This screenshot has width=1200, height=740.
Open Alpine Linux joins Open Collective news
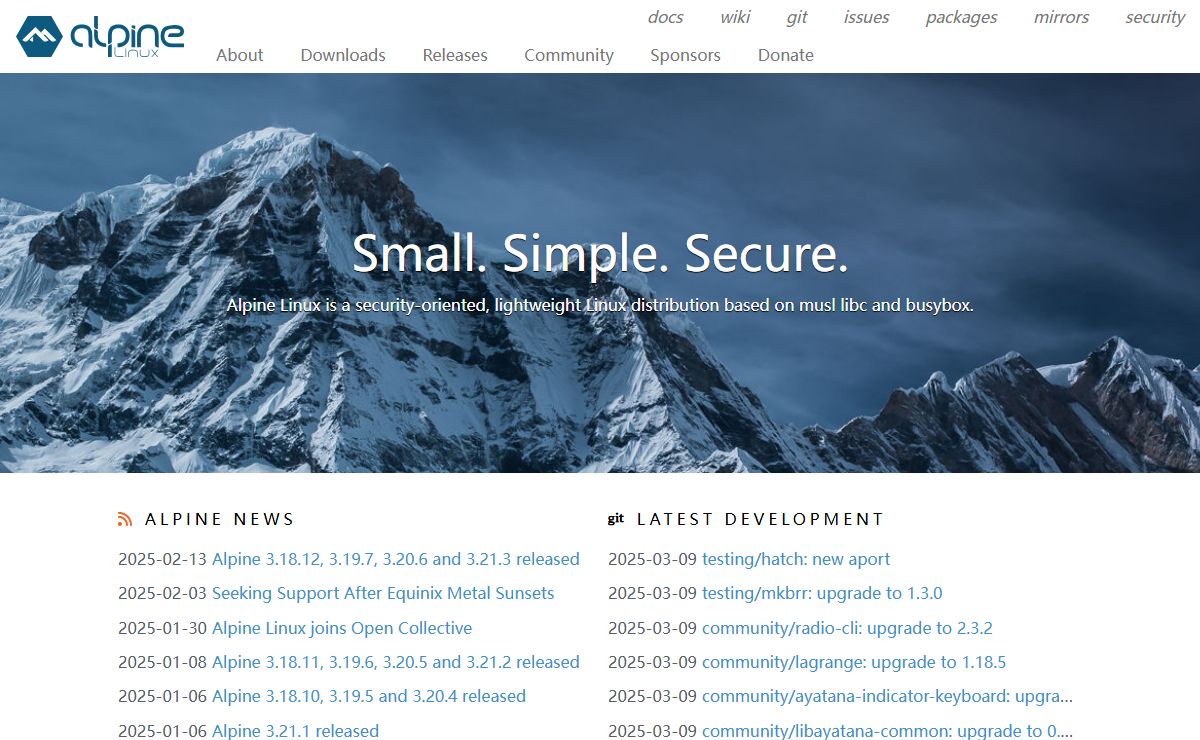coord(342,628)
